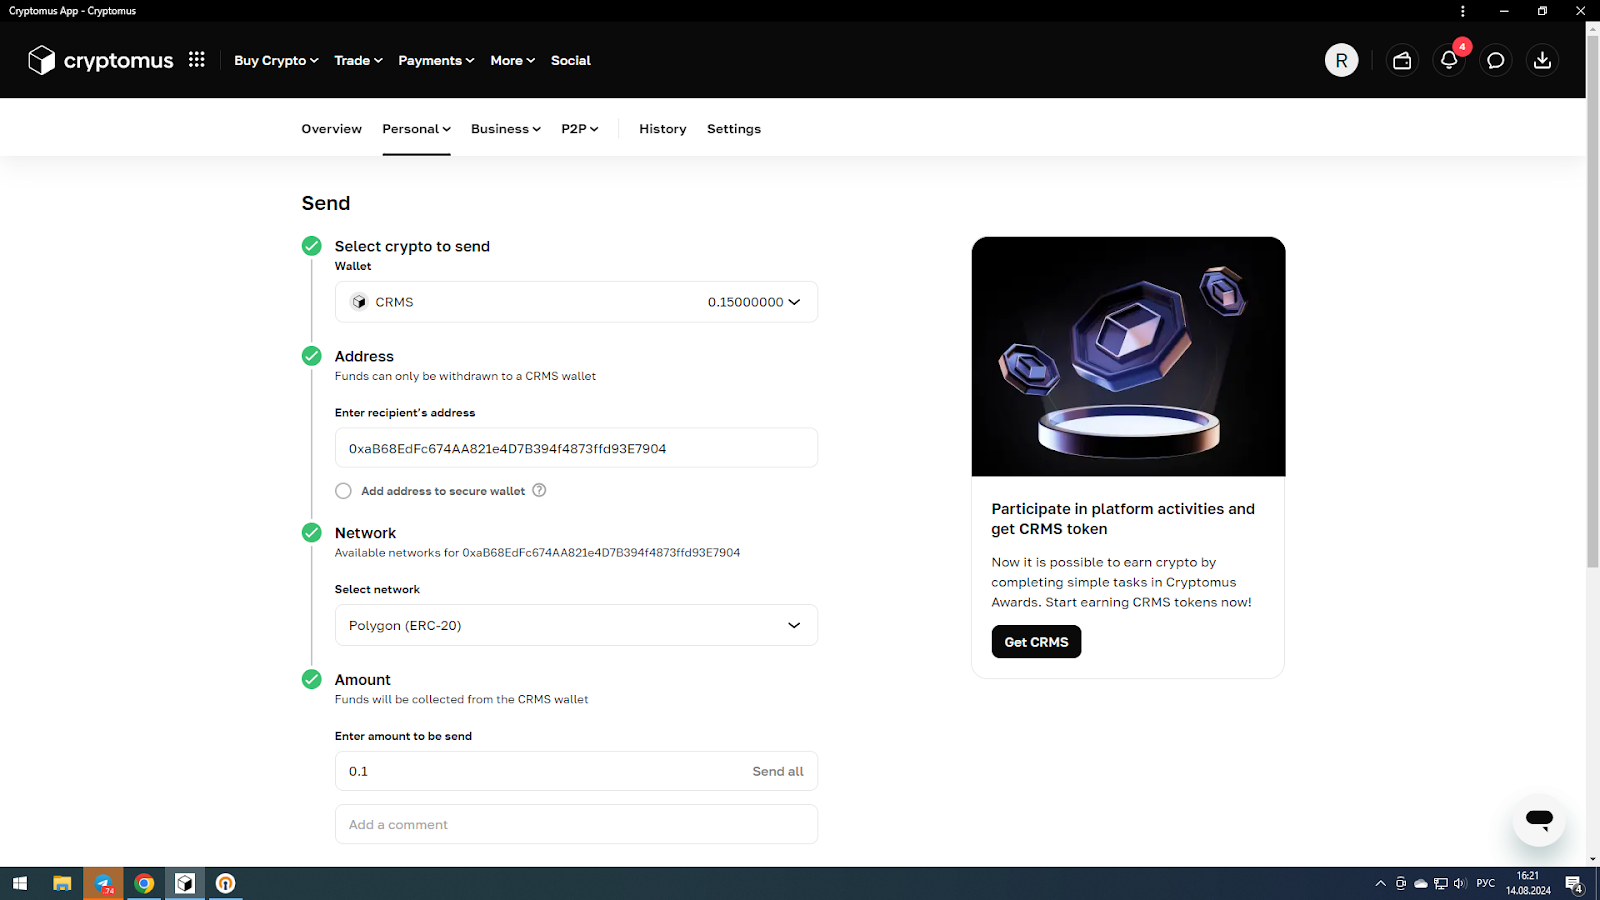The image size is (1600, 900).
Task: Open the apps grid next to Cryptomus logo
Action: click(x=196, y=60)
